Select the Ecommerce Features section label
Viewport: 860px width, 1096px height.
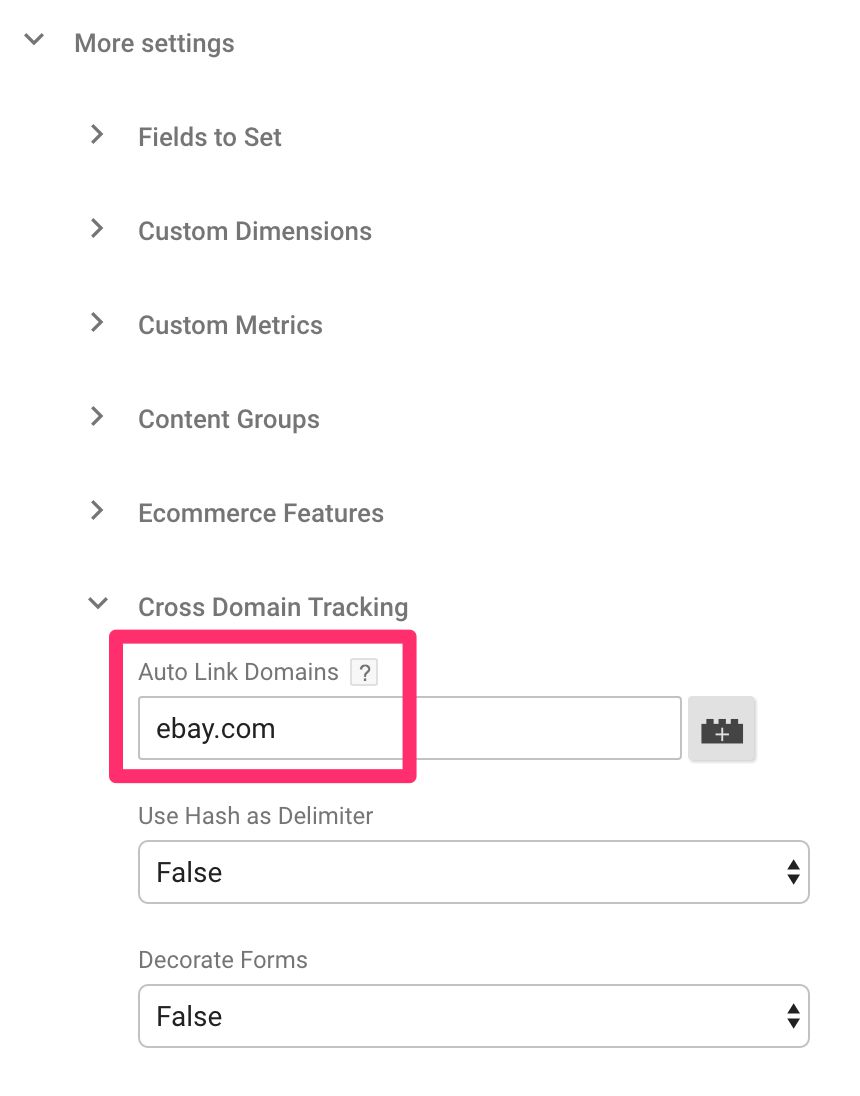tap(261, 513)
